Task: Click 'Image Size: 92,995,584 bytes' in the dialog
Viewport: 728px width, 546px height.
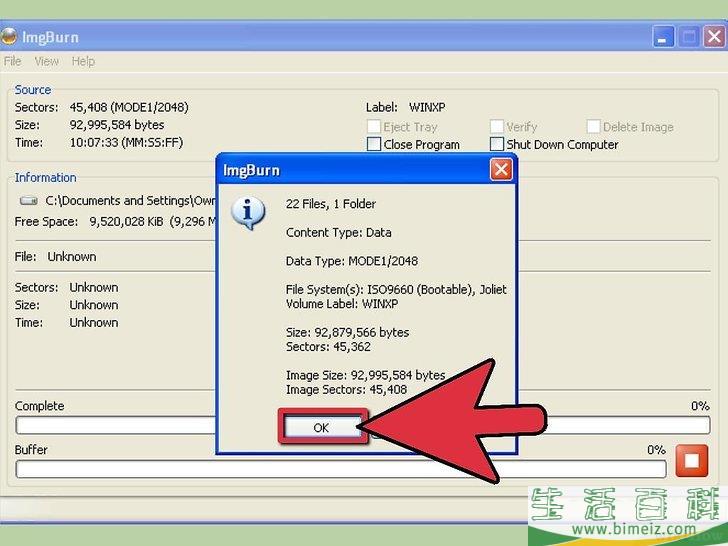Action: point(365,375)
